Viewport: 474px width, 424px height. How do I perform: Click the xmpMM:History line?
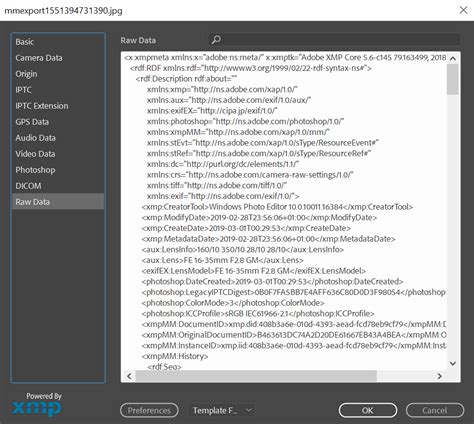pos(175,356)
